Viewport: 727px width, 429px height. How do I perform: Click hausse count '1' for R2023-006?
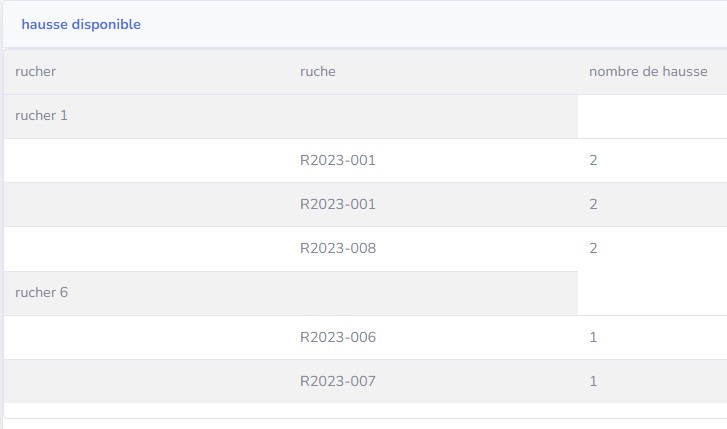click(x=594, y=337)
